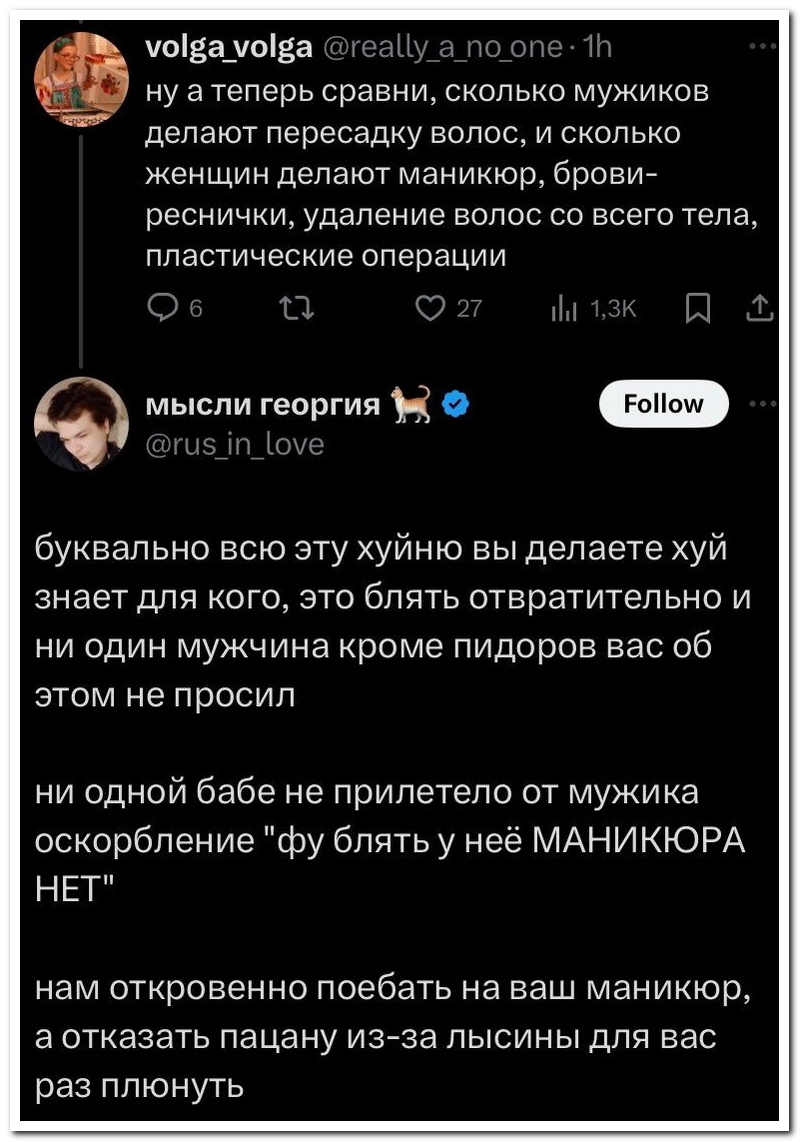Open more options on volga_volga tweet
This screenshot has height=1142, width=800.
pyautogui.click(x=764, y=47)
